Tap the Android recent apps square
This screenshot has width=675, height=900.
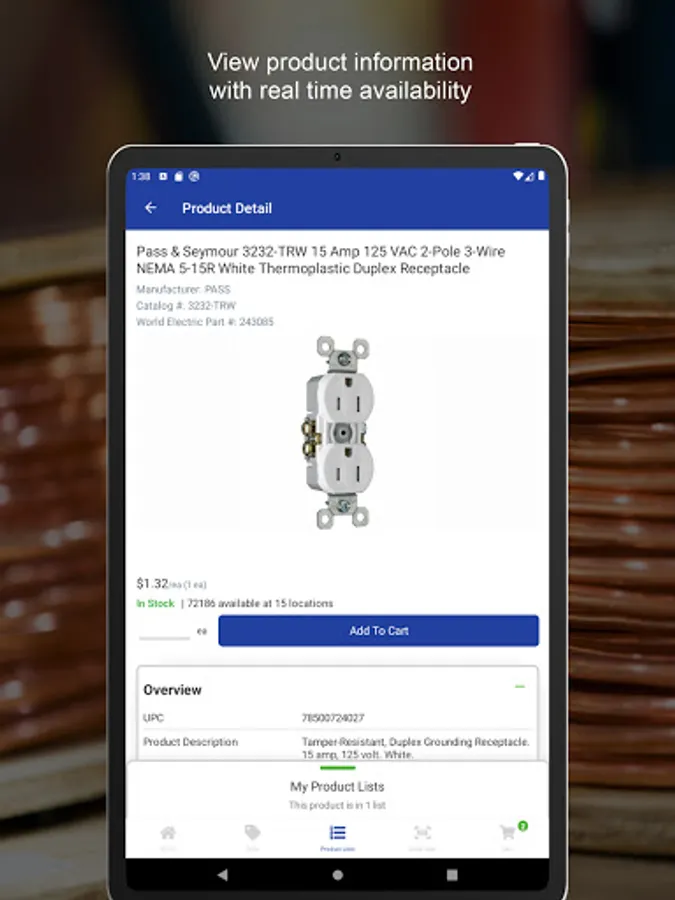(x=452, y=875)
